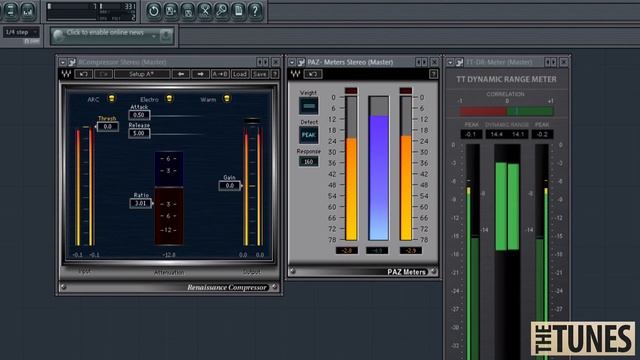Click the playlist view icon at top left
This screenshot has height=360, width=640.
[11, 11]
